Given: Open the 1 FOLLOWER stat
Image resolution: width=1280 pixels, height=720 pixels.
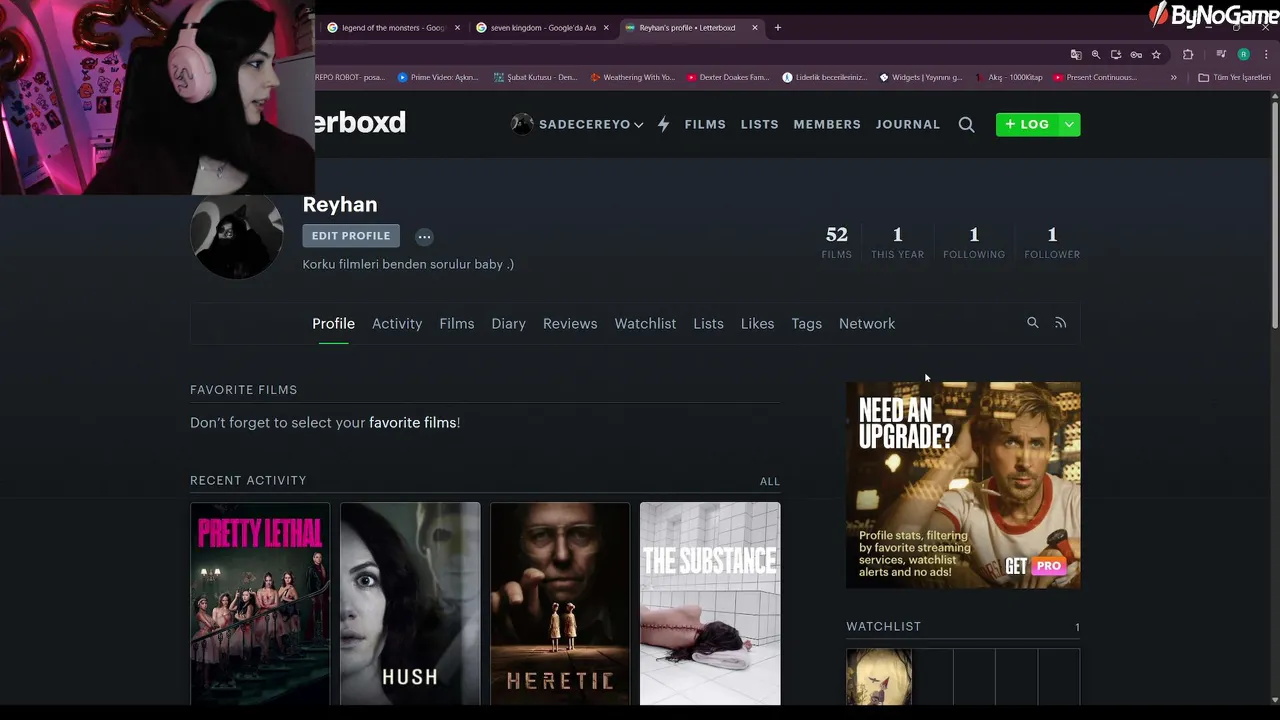Looking at the screenshot, I should coord(1052,242).
